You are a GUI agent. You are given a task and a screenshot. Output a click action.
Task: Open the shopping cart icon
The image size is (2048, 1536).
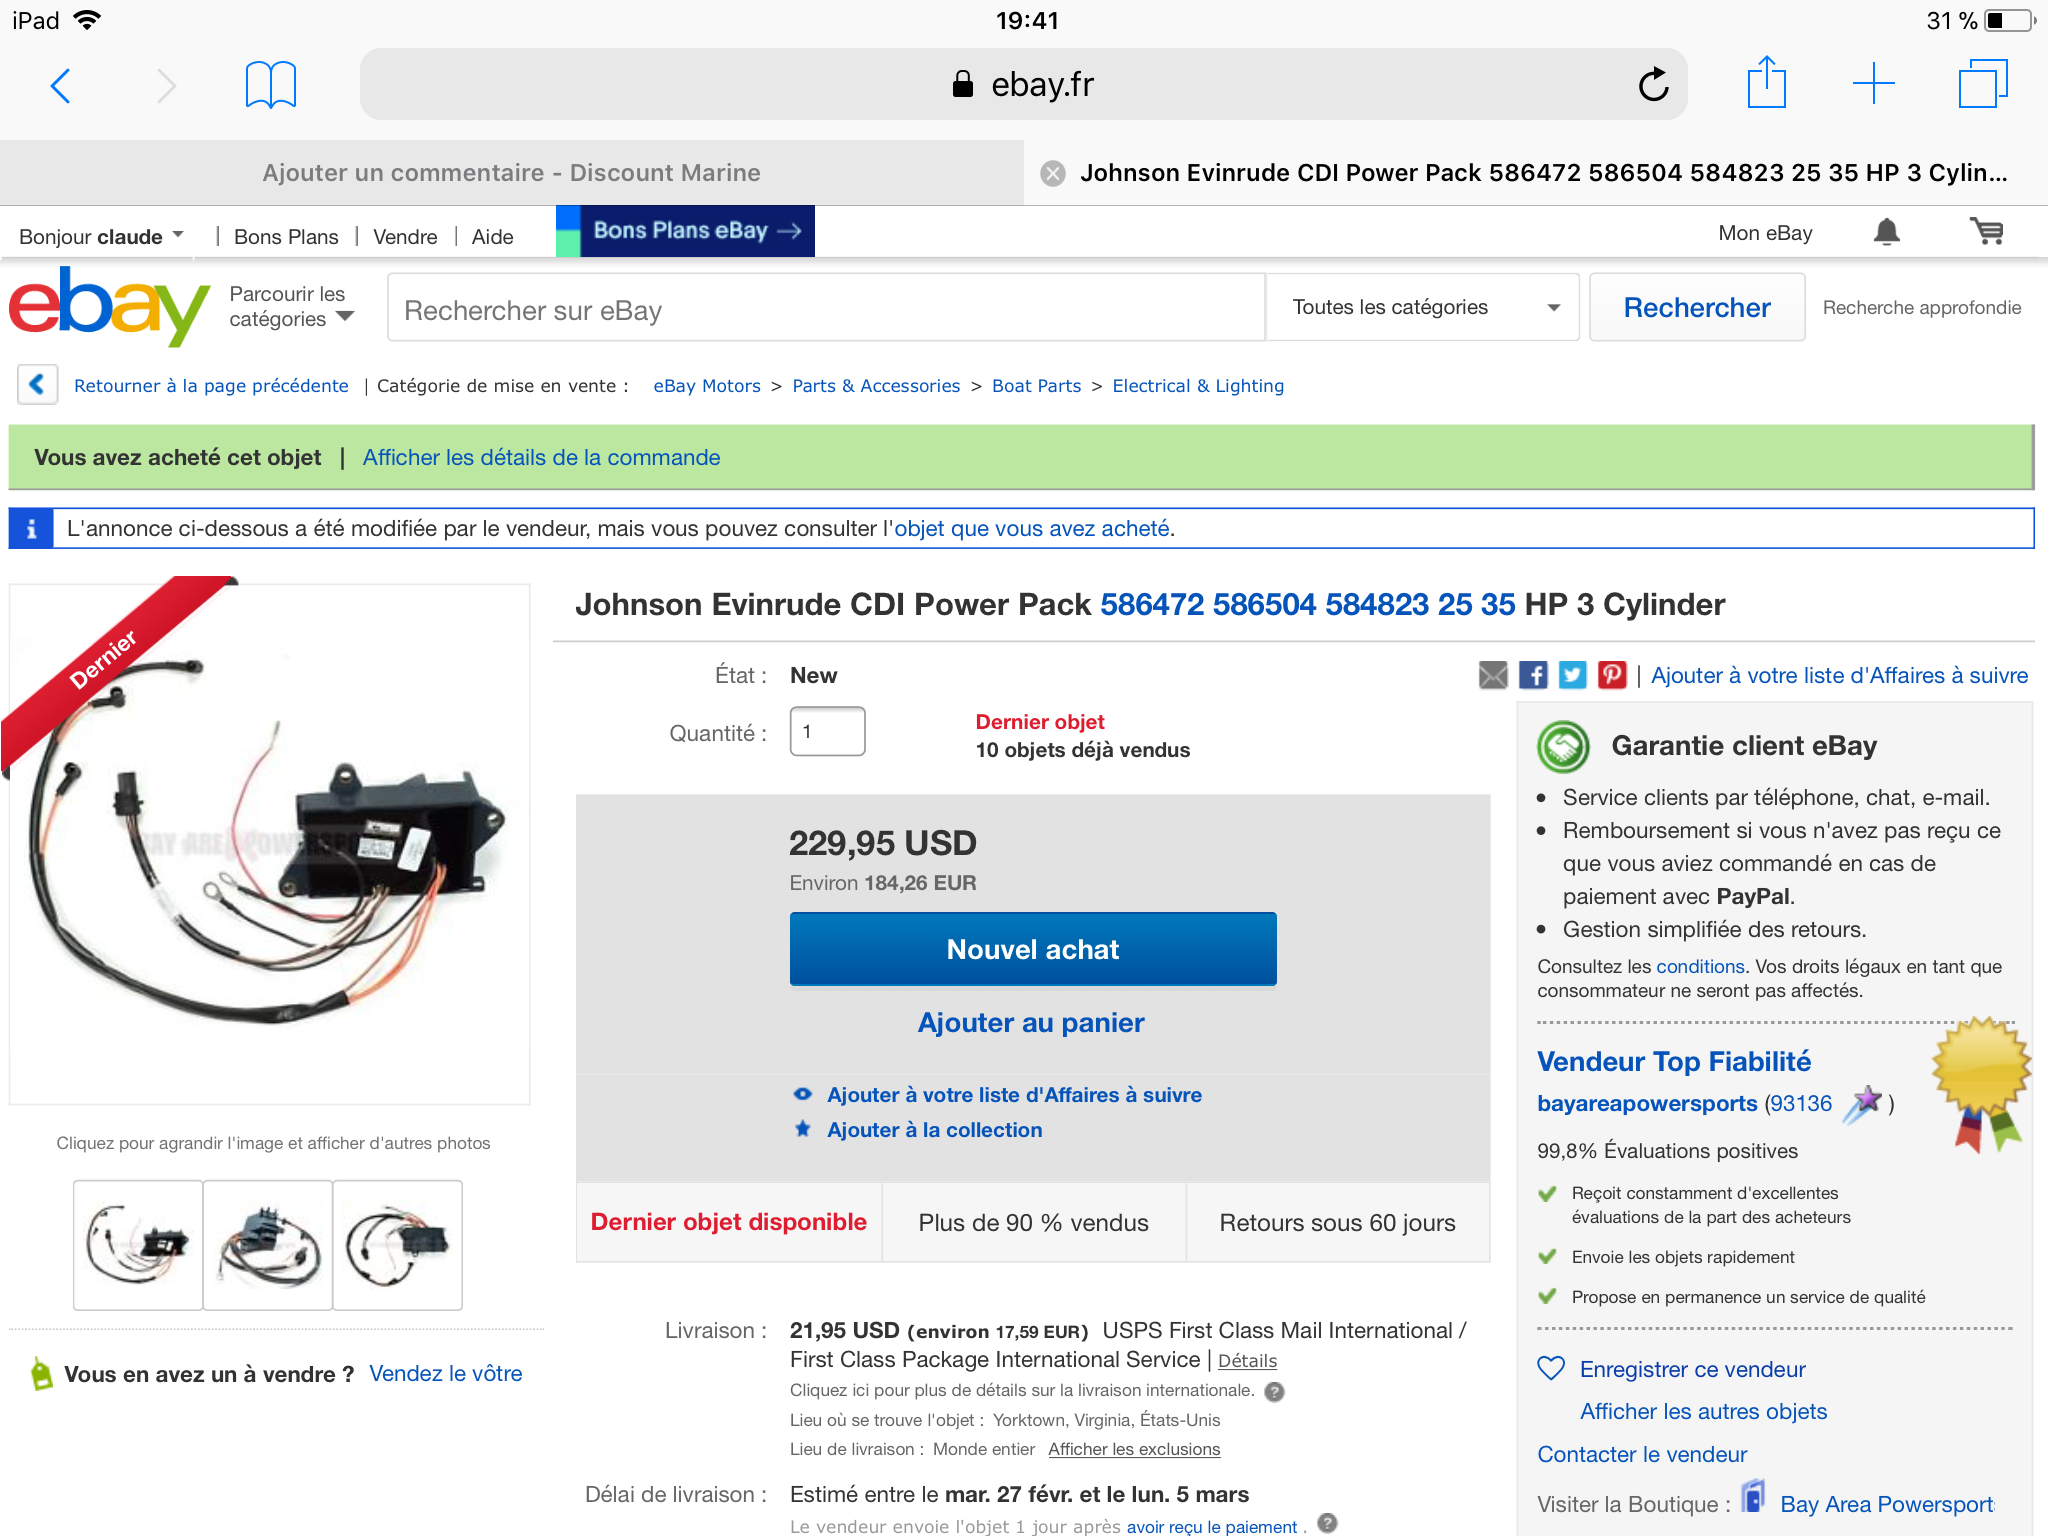pos(1986,232)
